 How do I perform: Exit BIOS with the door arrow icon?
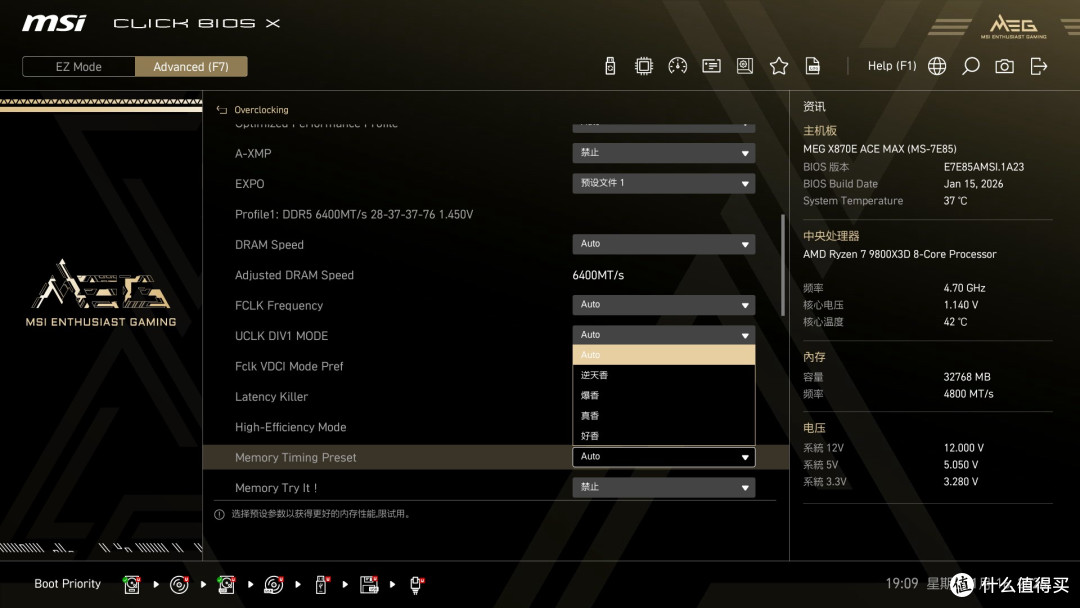pos(1039,66)
